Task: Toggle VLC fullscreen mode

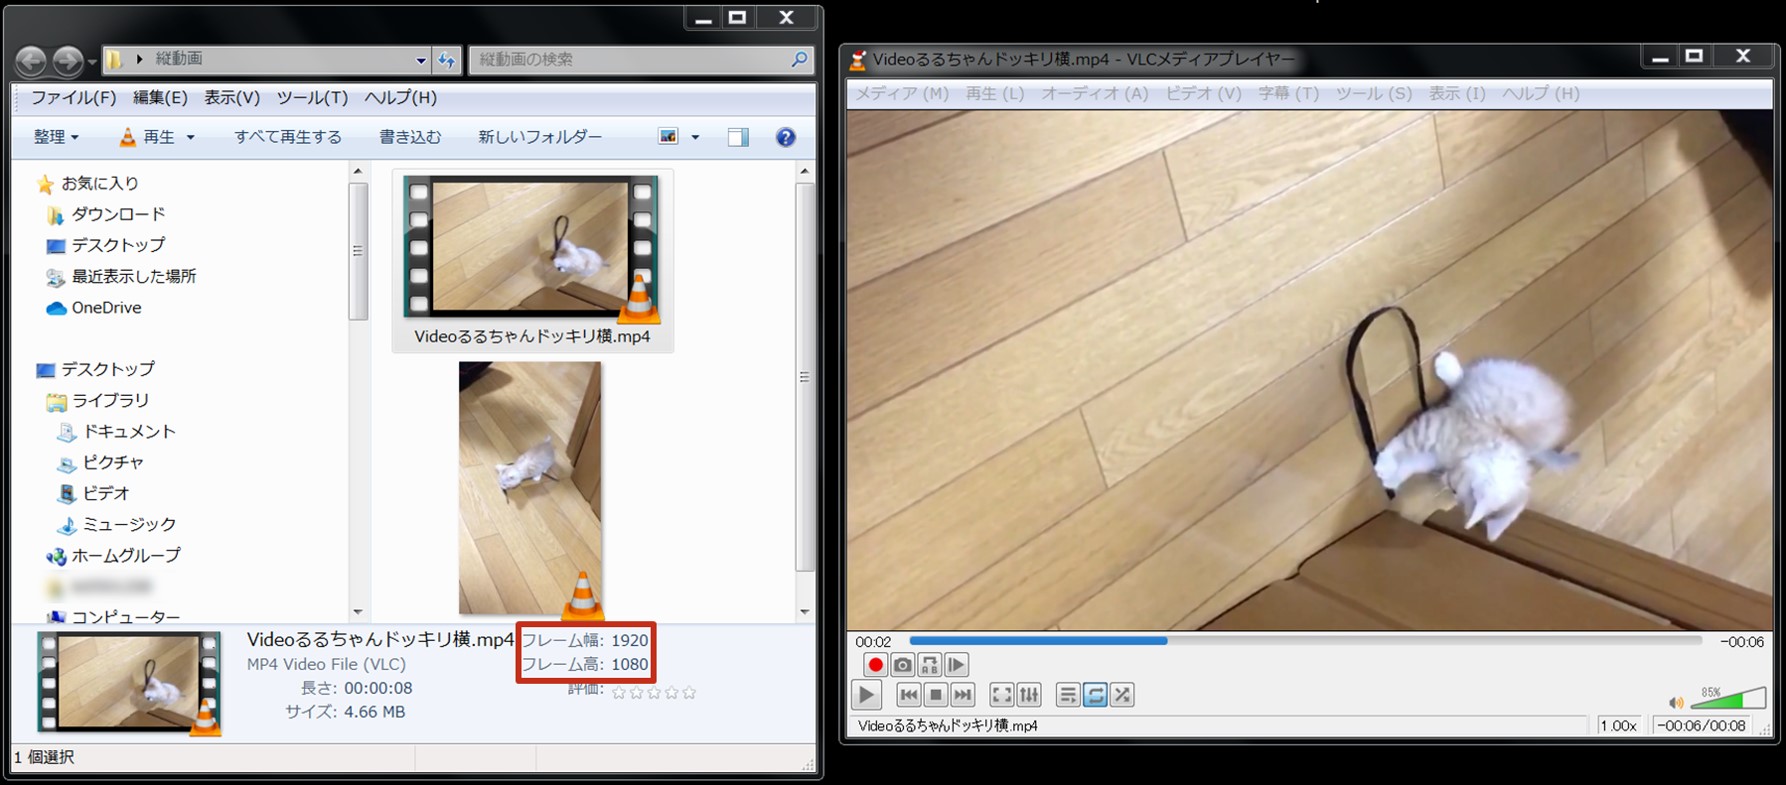Action: (x=1001, y=695)
